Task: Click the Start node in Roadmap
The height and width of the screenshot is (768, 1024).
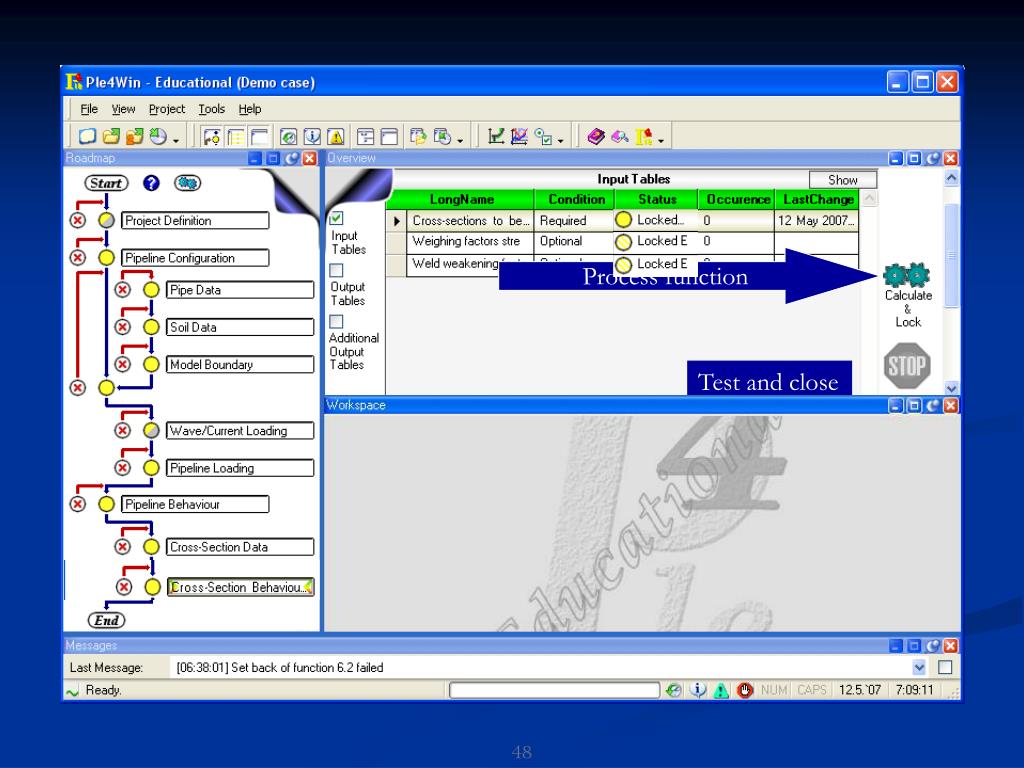Action: coord(106,183)
